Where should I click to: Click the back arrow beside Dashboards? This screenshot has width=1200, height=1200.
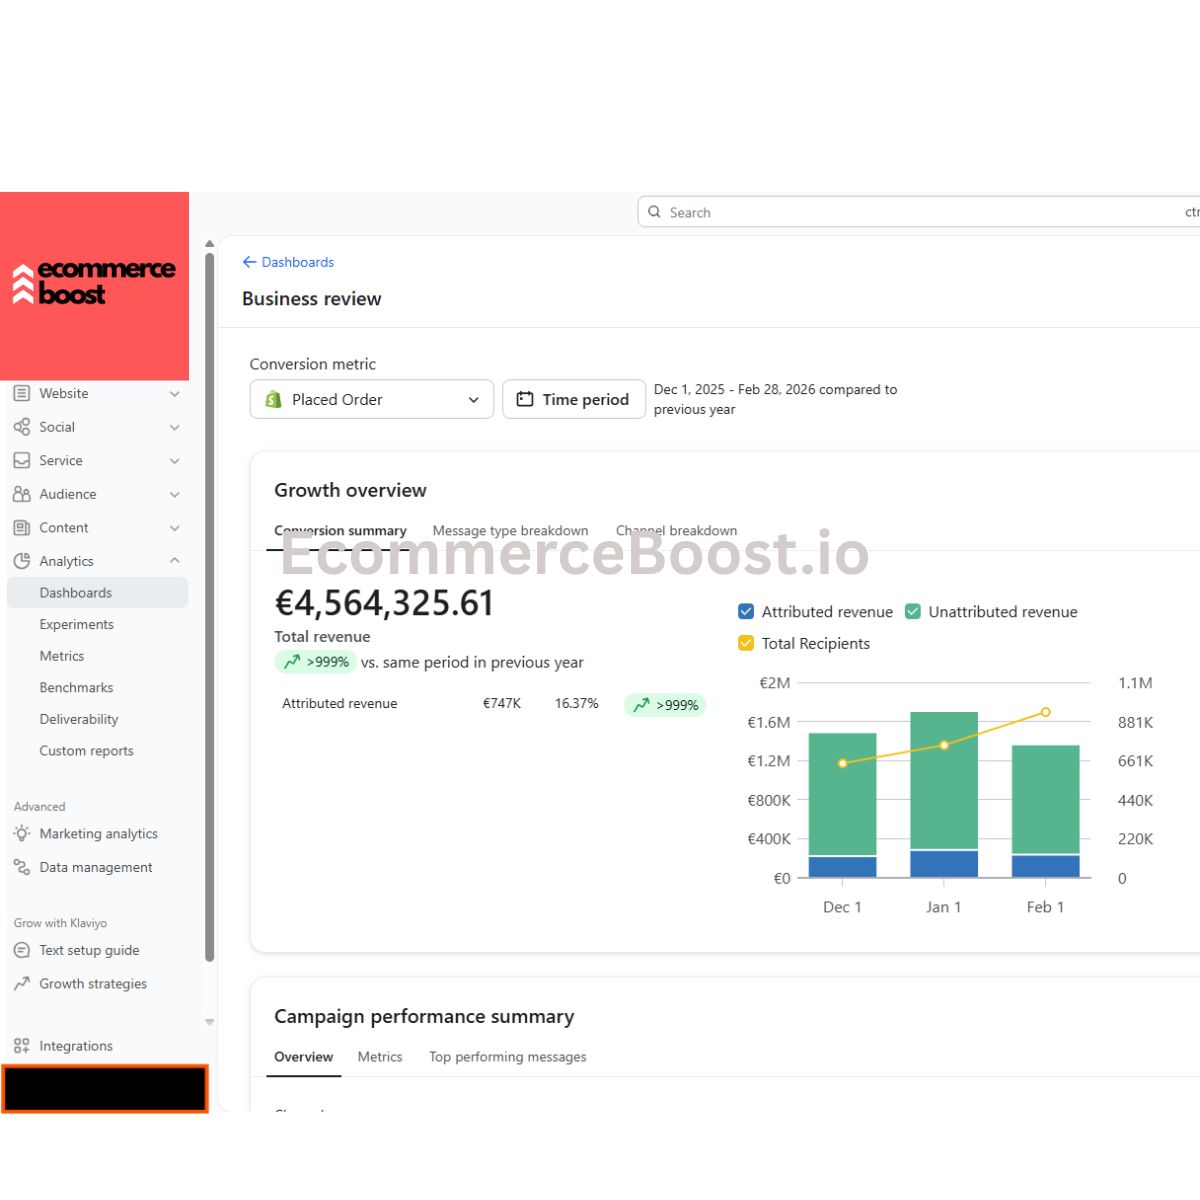tap(249, 262)
